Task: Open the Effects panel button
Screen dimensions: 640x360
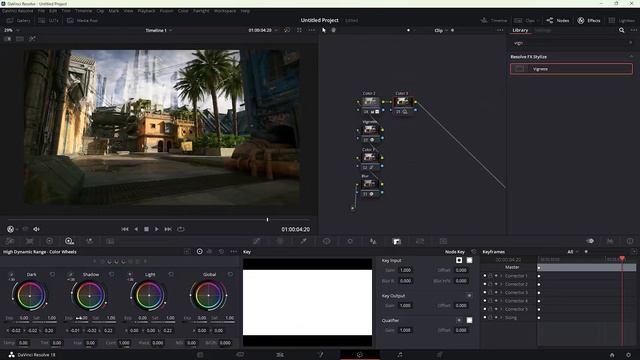Action: tap(589, 20)
